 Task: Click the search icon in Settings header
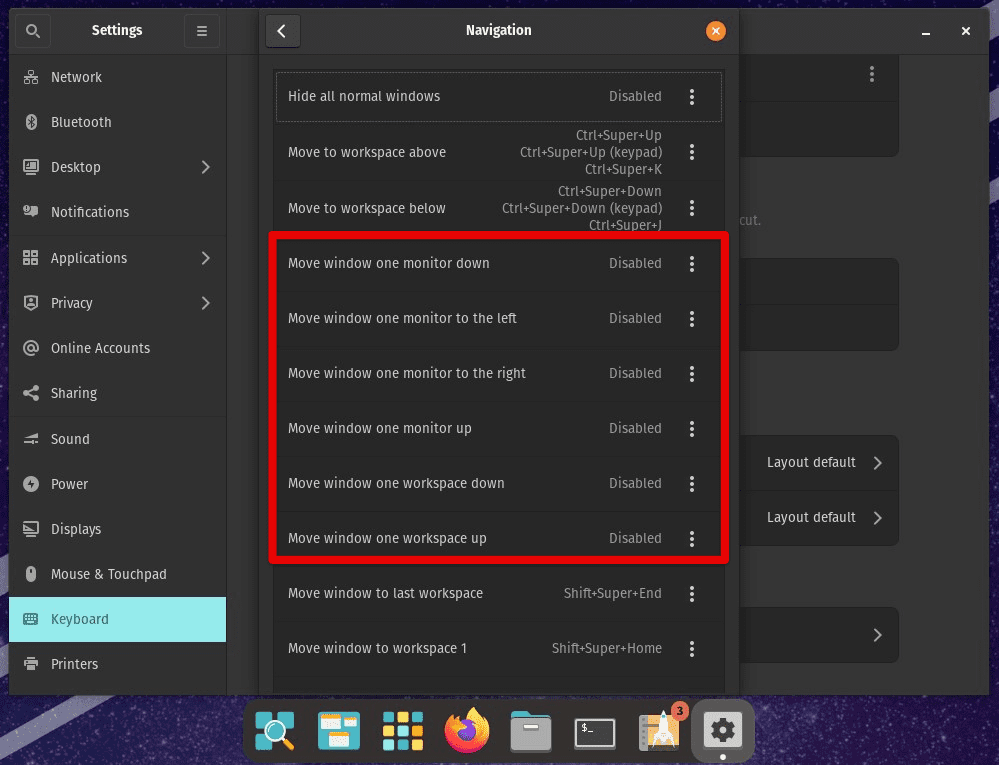(x=32, y=30)
